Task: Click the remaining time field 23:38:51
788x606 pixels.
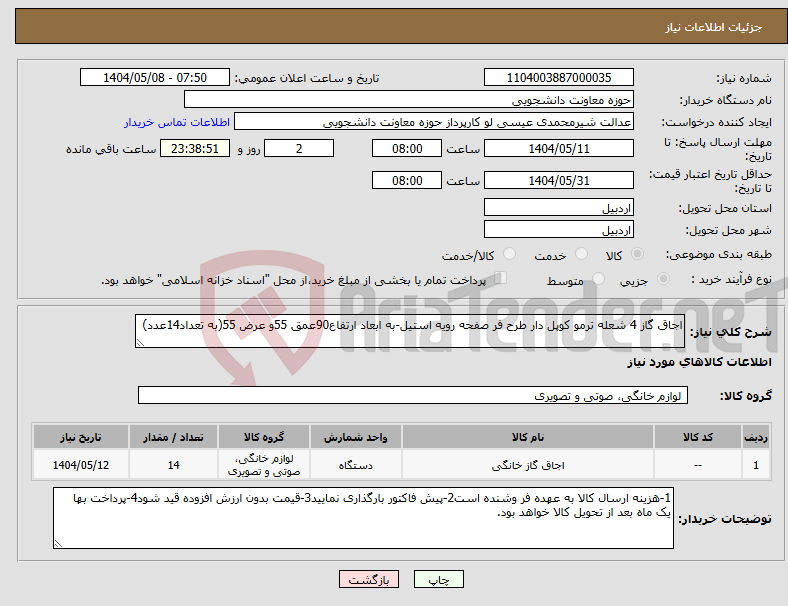Action: click(195, 148)
